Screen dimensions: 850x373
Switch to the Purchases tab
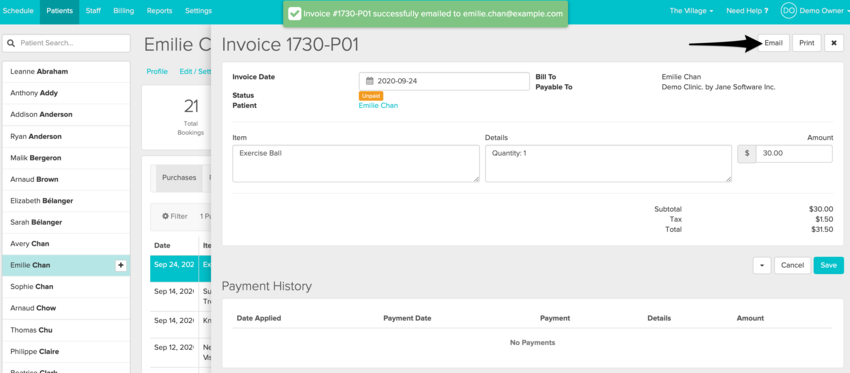[x=179, y=178]
